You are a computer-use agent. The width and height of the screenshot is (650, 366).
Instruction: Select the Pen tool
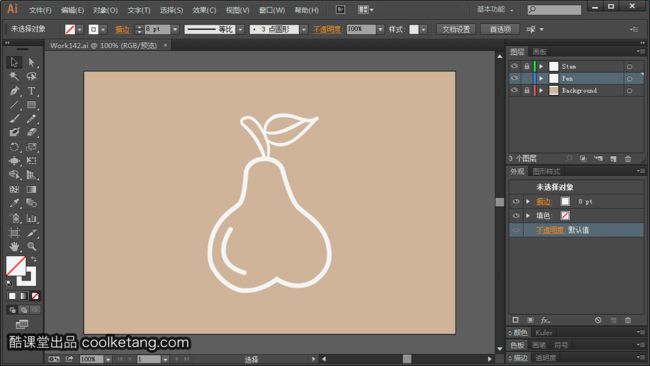(14, 90)
